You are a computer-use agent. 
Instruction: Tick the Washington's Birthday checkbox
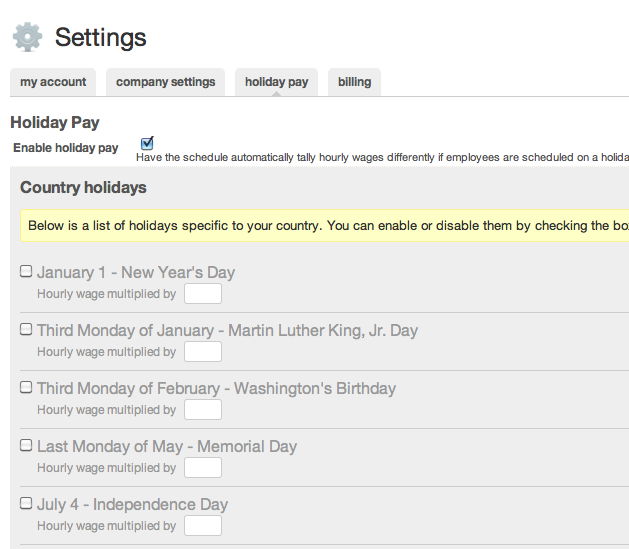(26, 388)
